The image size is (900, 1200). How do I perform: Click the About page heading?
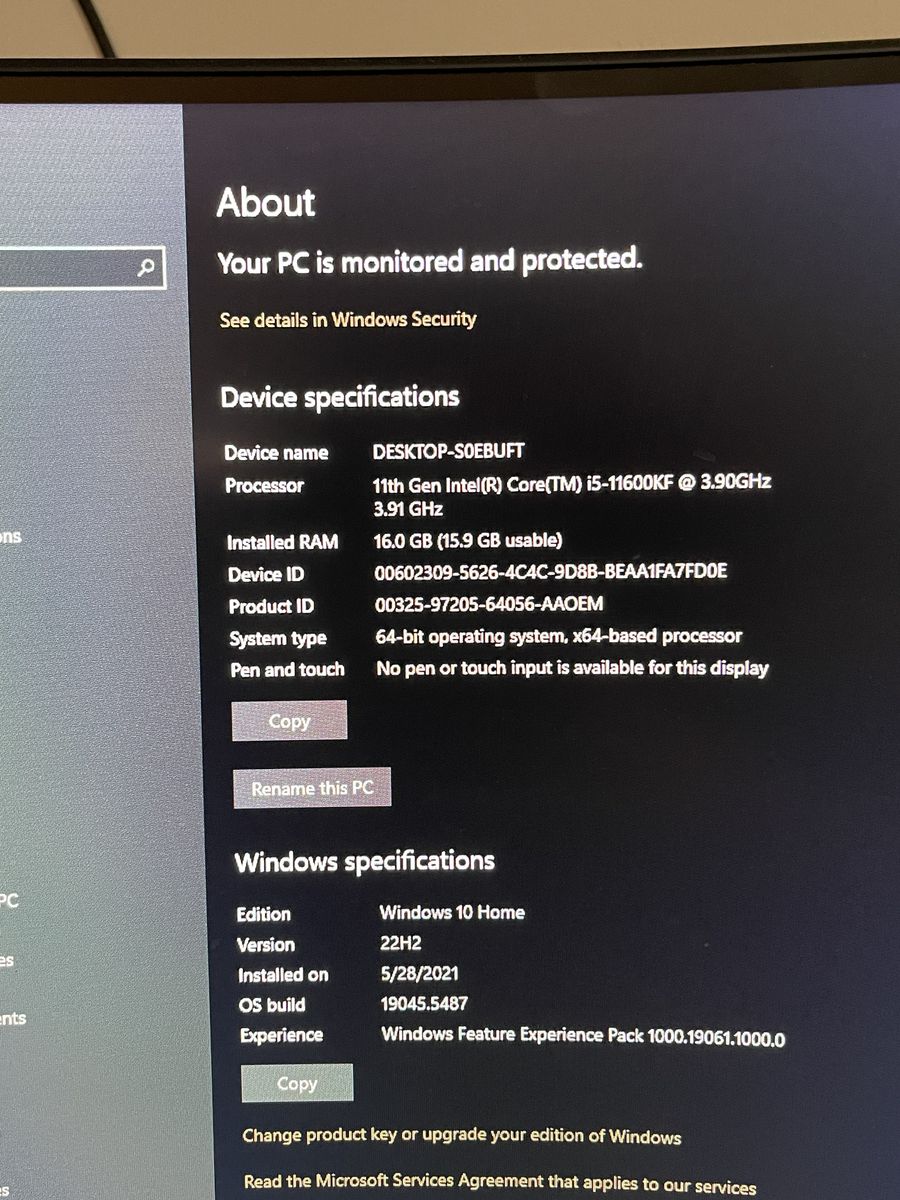pos(266,203)
